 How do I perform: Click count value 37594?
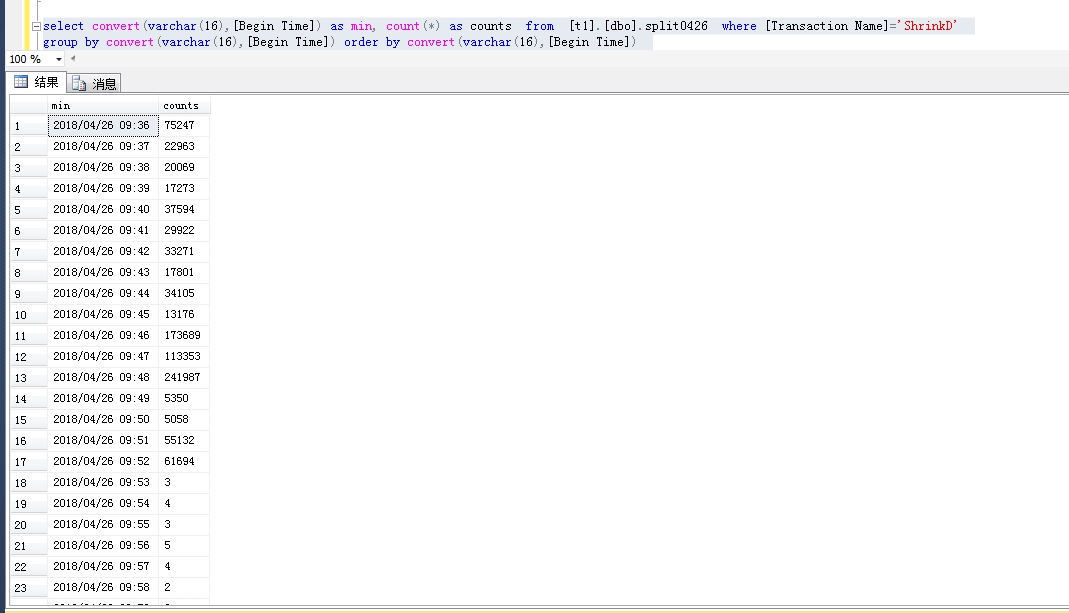(184, 209)
